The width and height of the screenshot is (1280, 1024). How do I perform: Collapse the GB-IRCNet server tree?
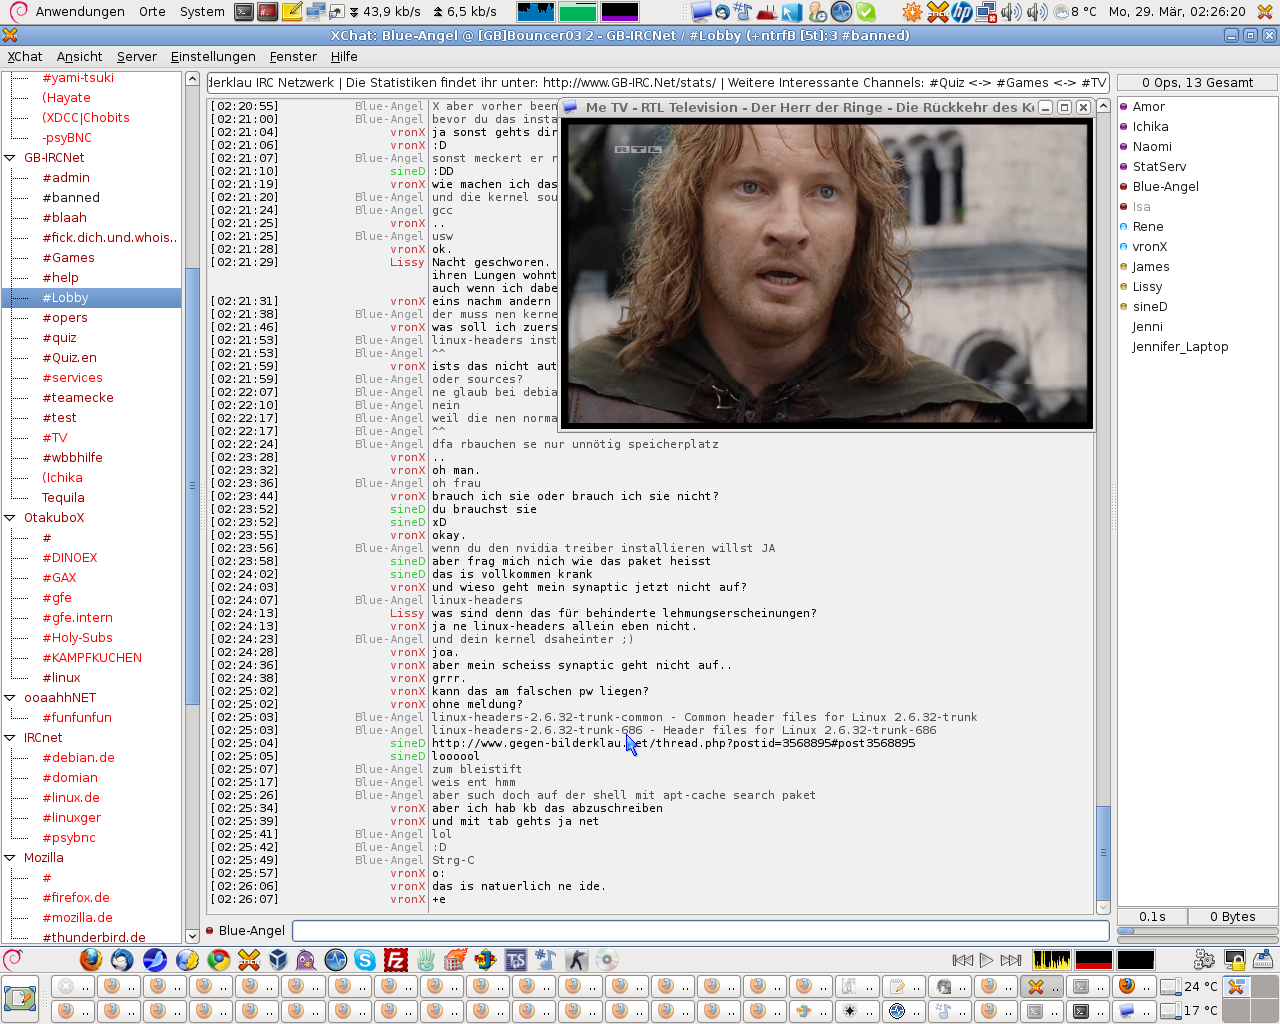pyautogui.click(x=10, y=158)
